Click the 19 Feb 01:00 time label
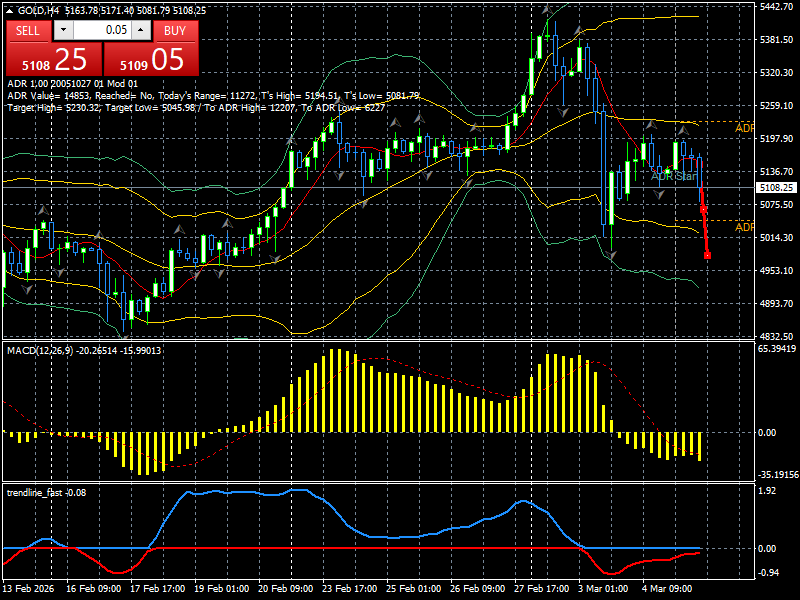The height and width of the screenshot is (600, 800). [221, 588]
